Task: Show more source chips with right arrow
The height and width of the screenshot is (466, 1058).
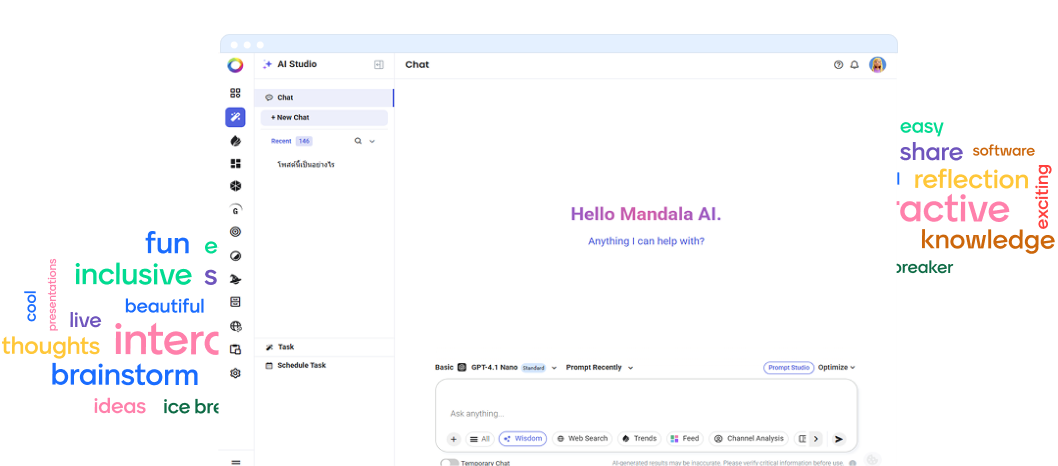Action: coord(815,439)
